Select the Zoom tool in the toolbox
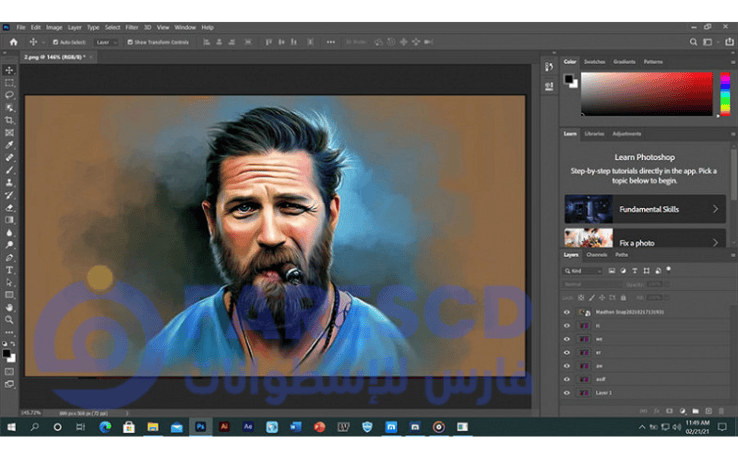 pyautogui.click(x=9, y=320)
